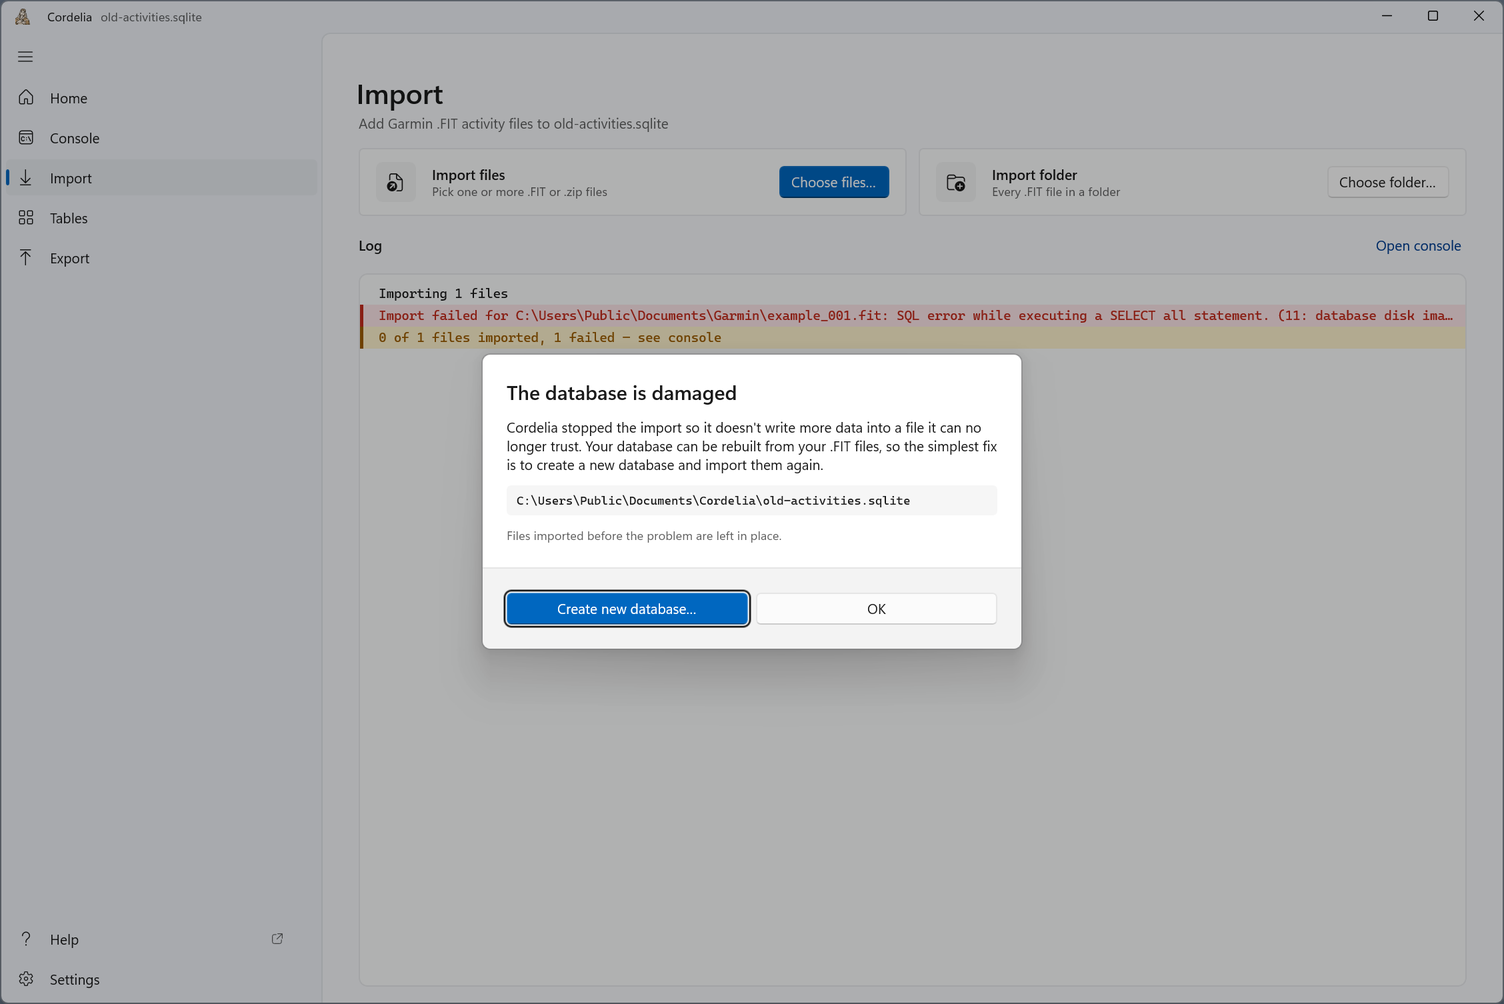This screenshot has width=1504, height=1004.
Task: Click the Choose files button
Action: click(834, 182)
